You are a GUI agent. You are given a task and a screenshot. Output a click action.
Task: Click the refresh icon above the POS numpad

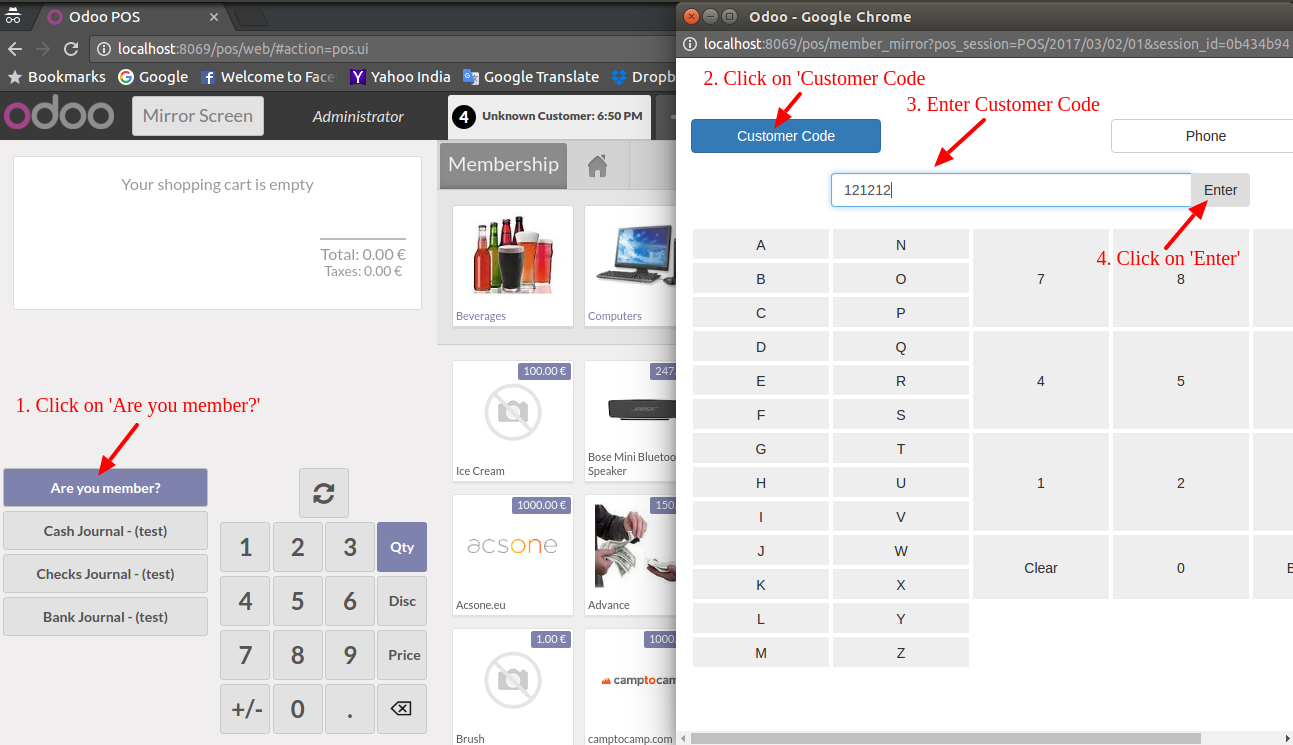pos(324,493)
